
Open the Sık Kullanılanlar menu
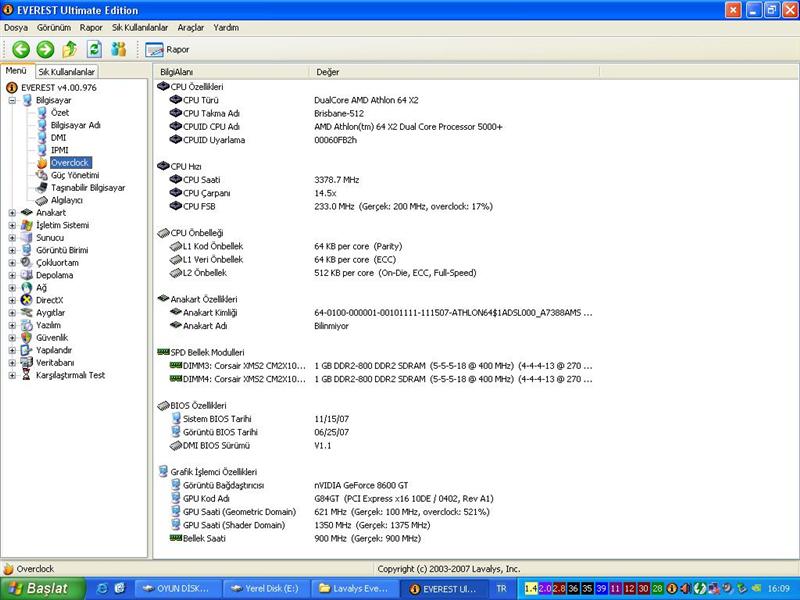(x=140, y=28)
